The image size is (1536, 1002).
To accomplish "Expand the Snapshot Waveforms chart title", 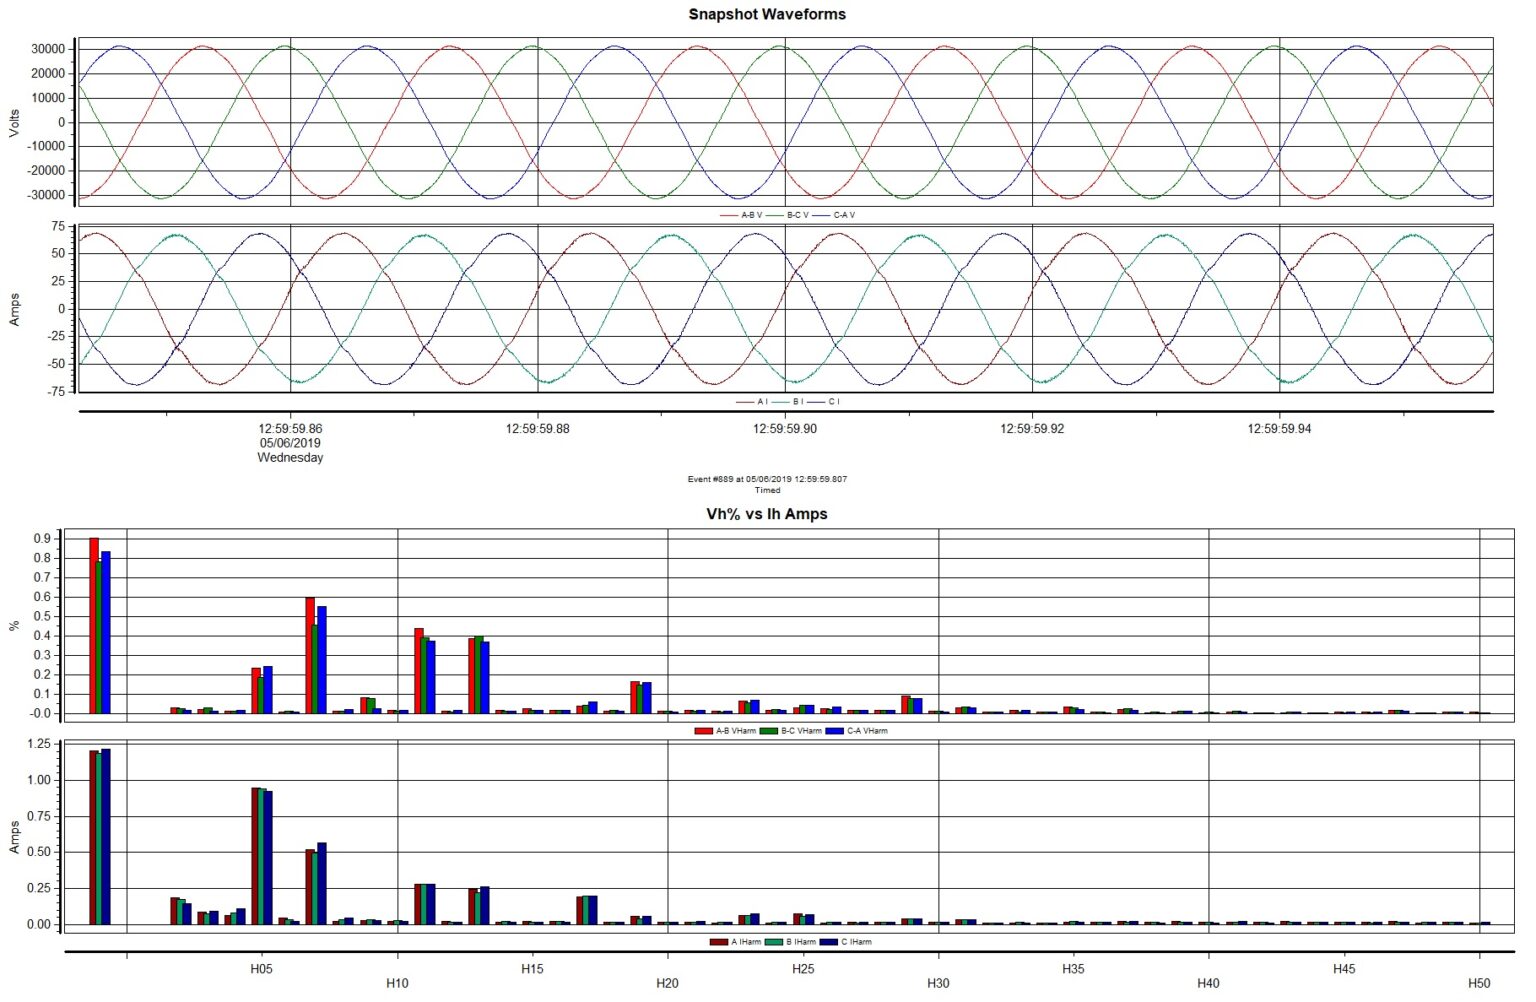I will pyautogui.click(x=766, y=14).
